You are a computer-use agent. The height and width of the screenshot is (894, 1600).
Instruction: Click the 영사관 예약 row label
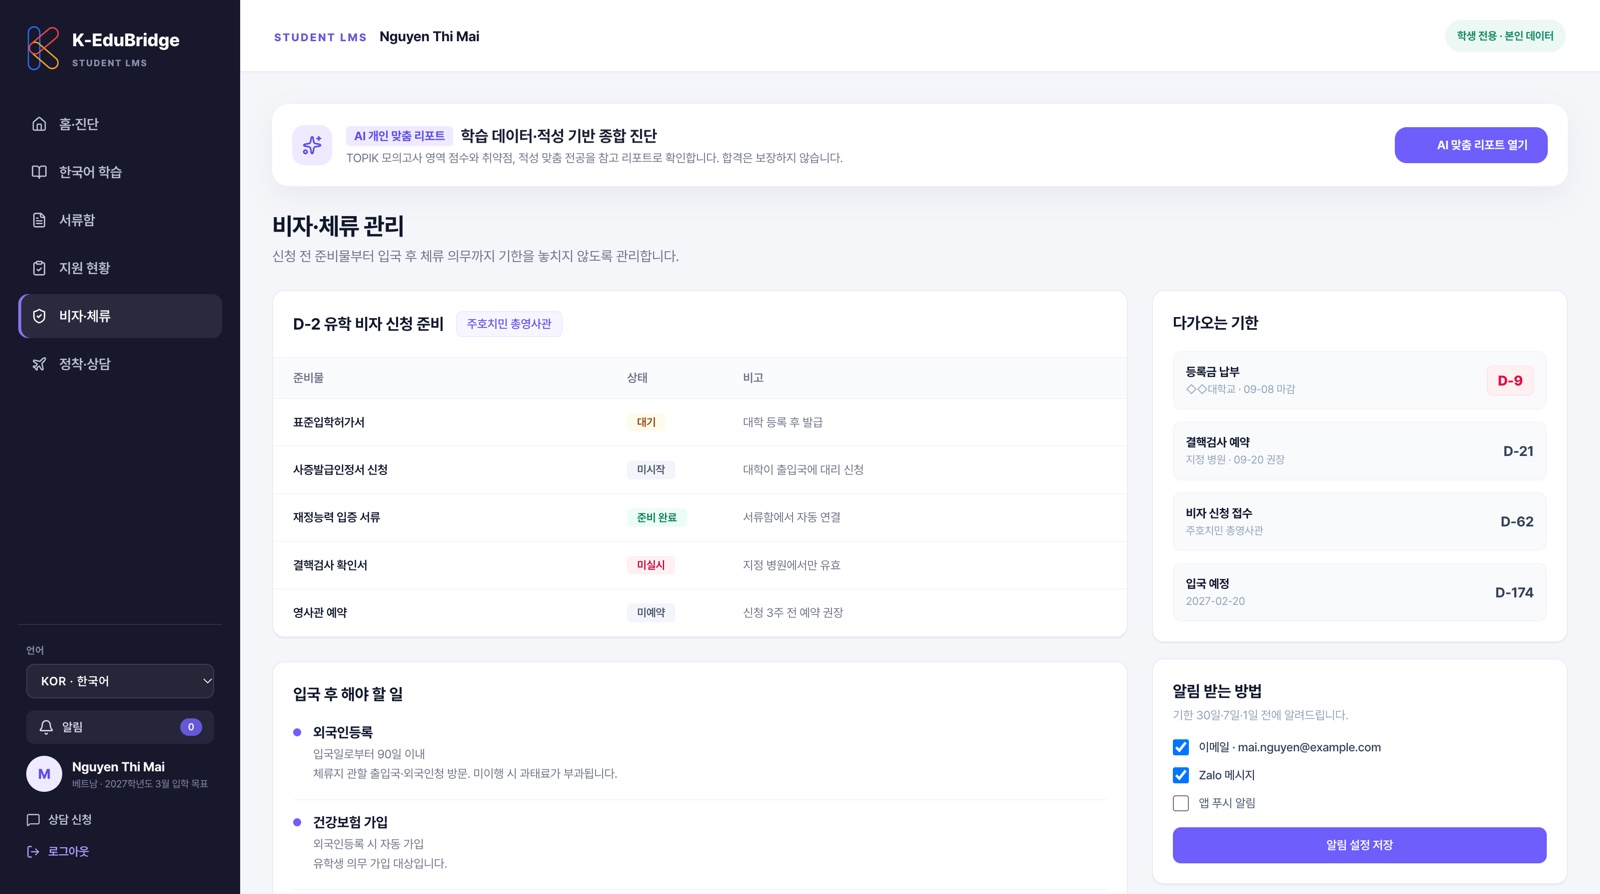pos(320,613)
